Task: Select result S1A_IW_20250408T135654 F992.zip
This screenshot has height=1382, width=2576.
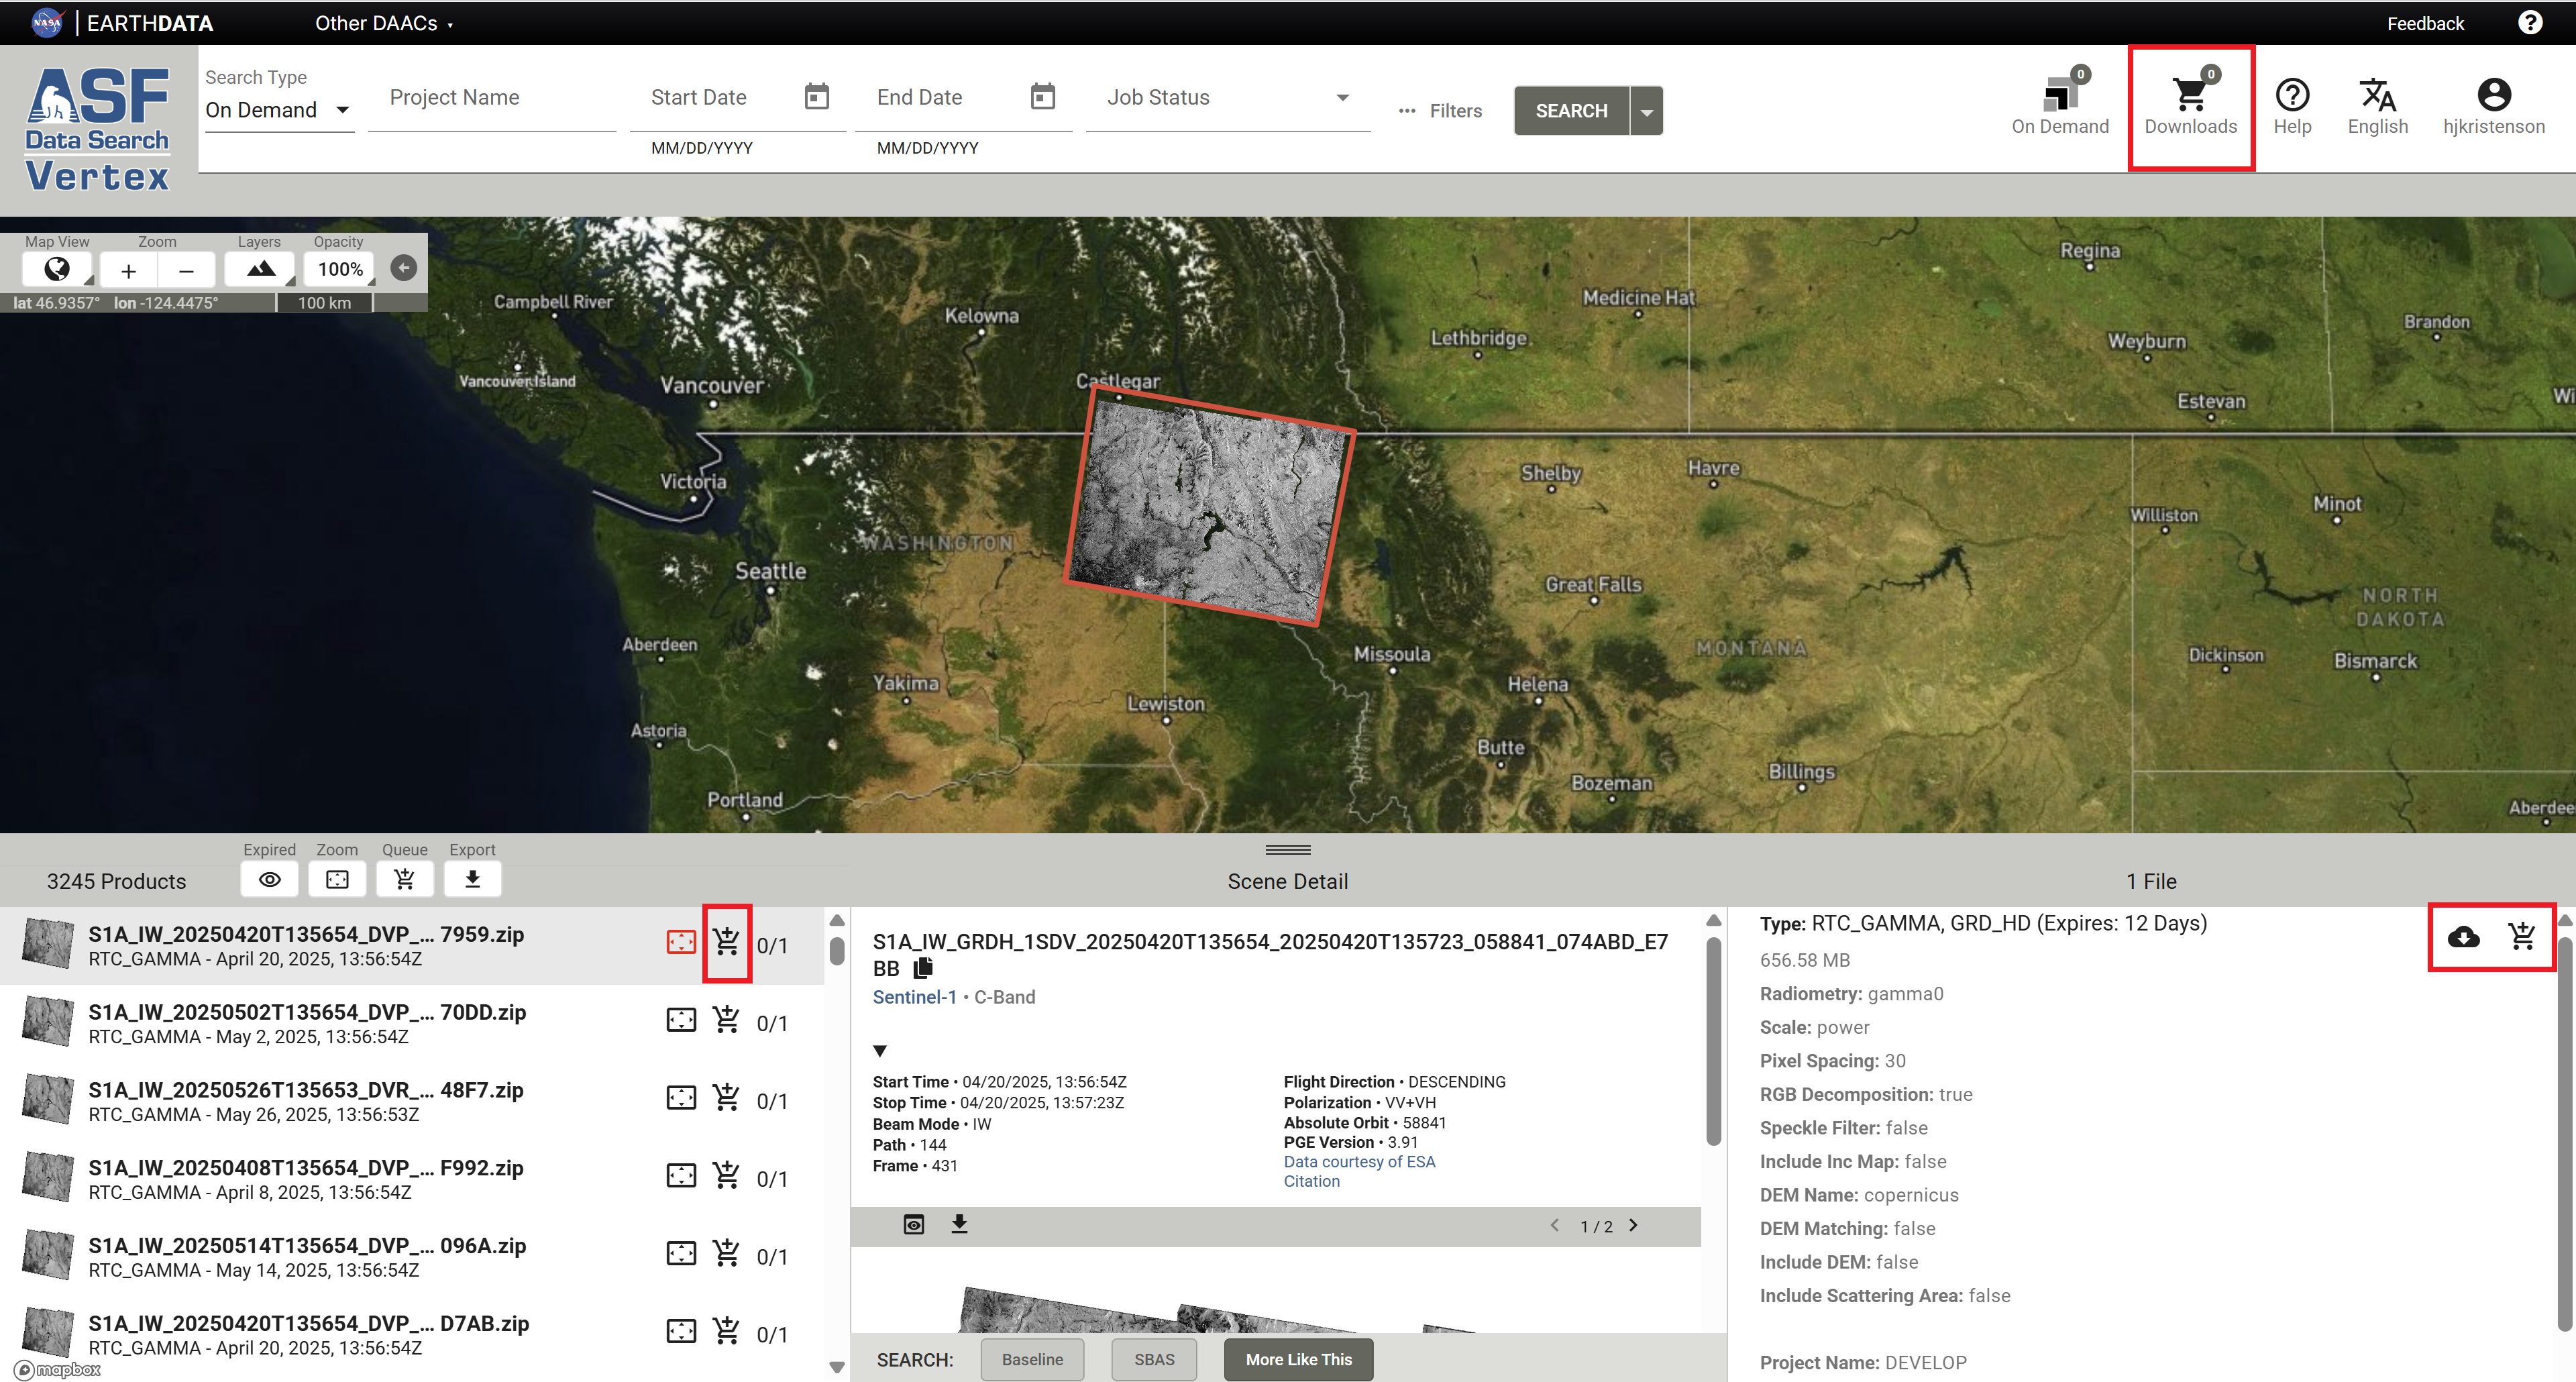Action: coord(411,1178)
